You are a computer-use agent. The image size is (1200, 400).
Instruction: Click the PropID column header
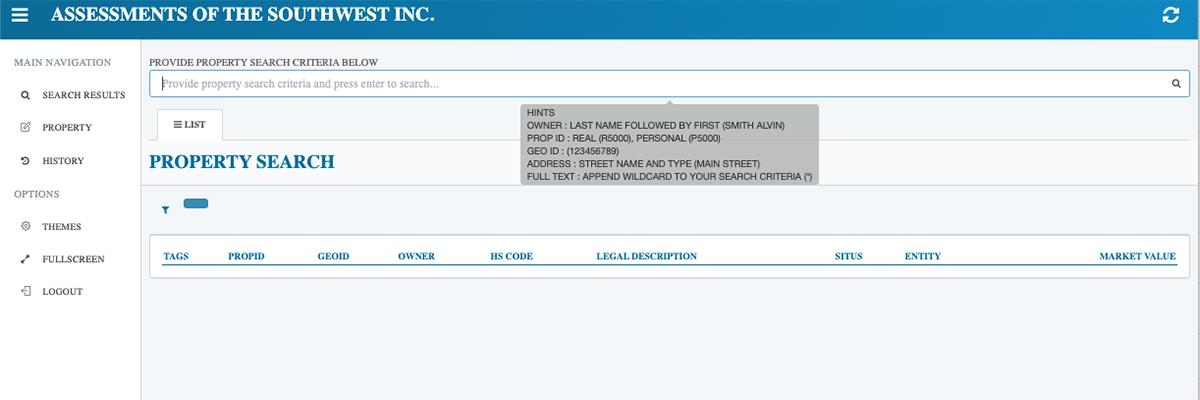pos(246,257)
